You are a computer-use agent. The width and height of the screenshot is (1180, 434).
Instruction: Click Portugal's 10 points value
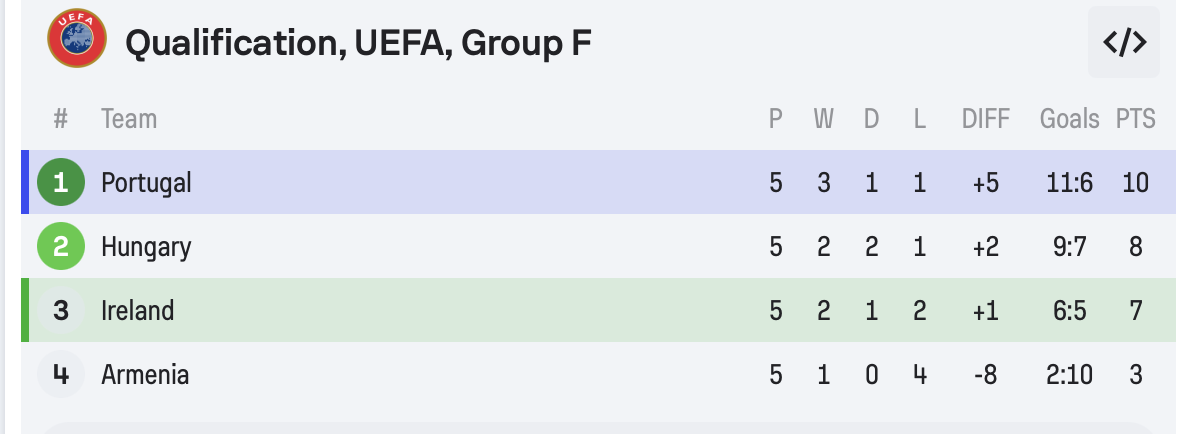pos(1135,182)
